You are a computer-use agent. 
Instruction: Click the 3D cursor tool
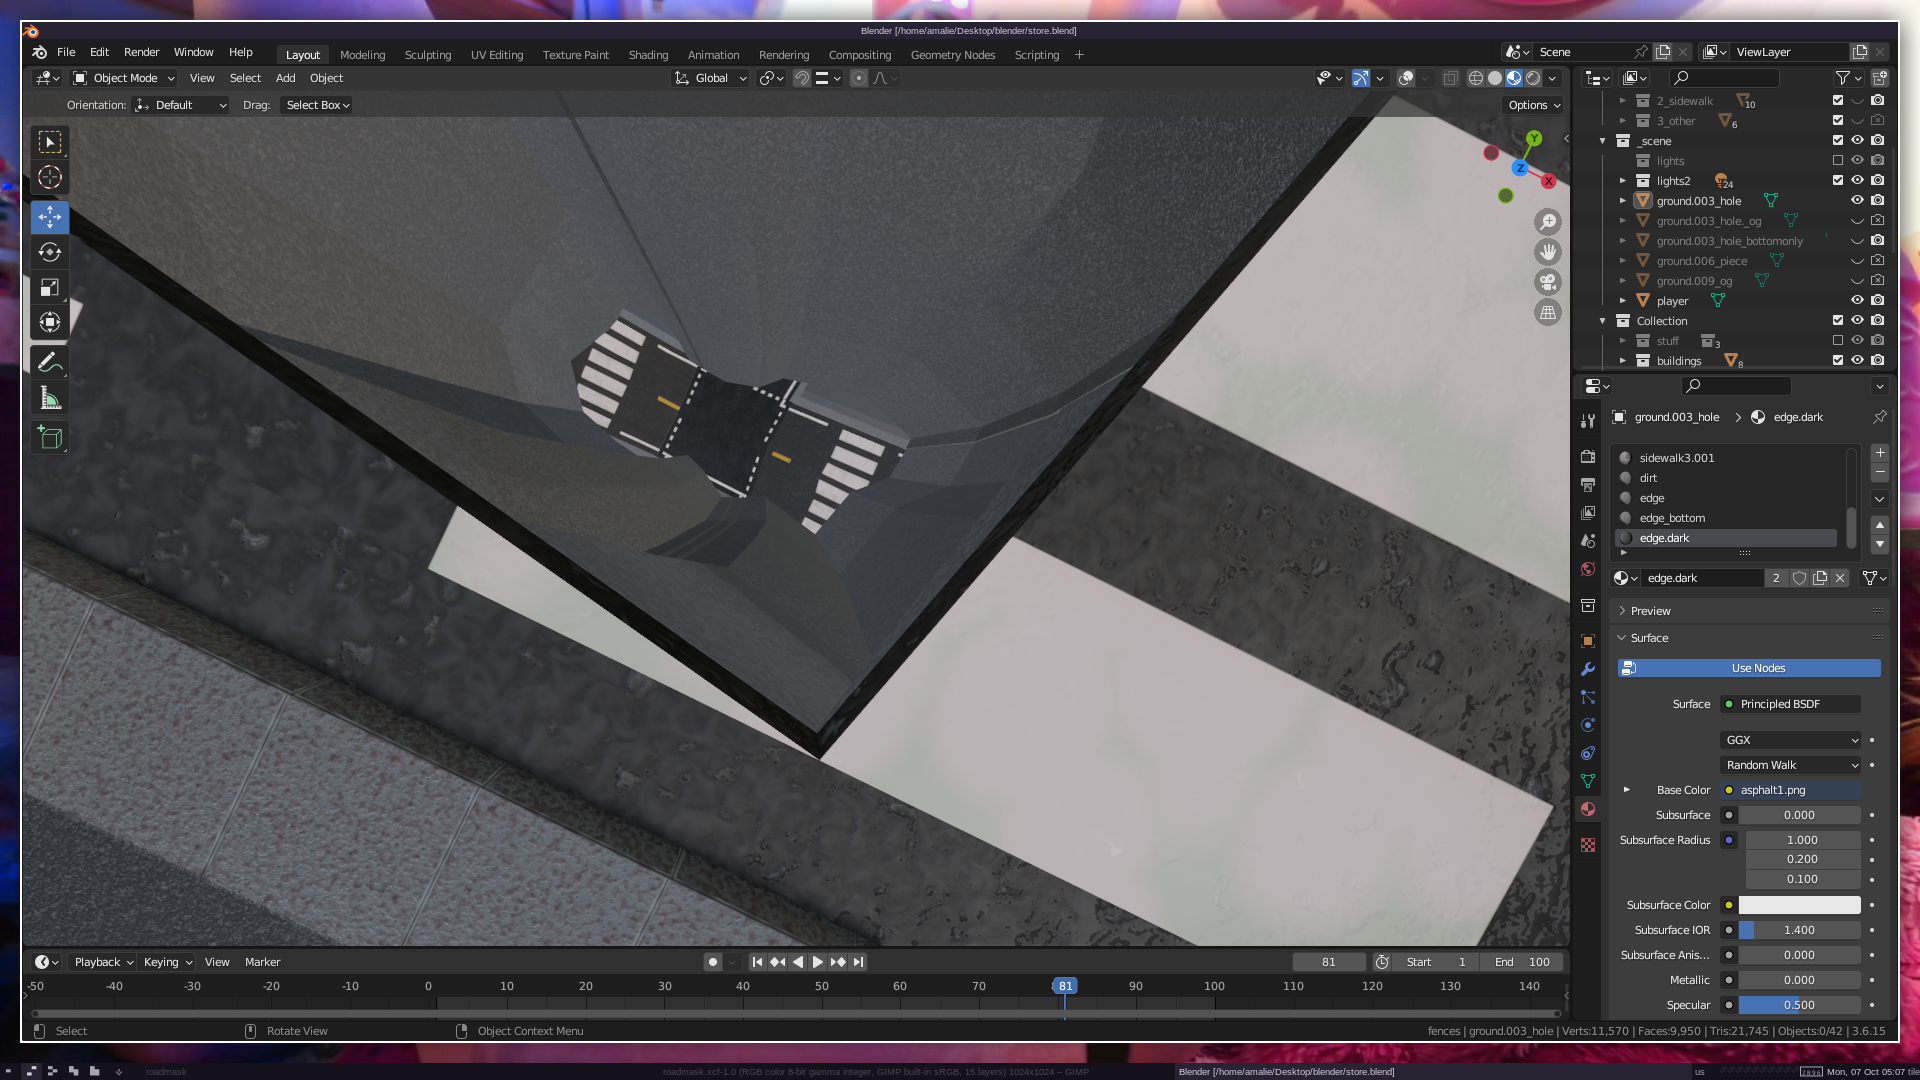pyautogui.click(x=49, y=178)
